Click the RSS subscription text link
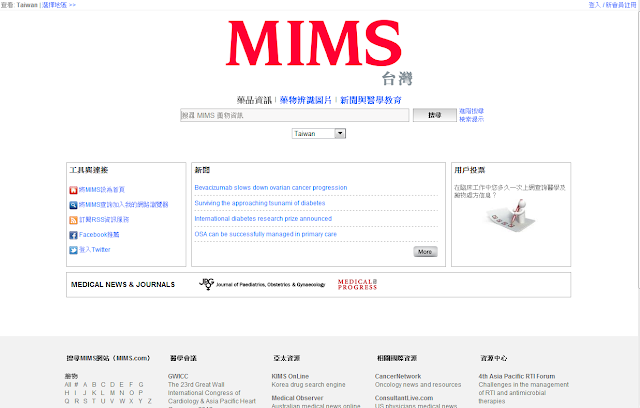Image resolution: width=640 pixels, height=408 pixels. click(104, 220)
